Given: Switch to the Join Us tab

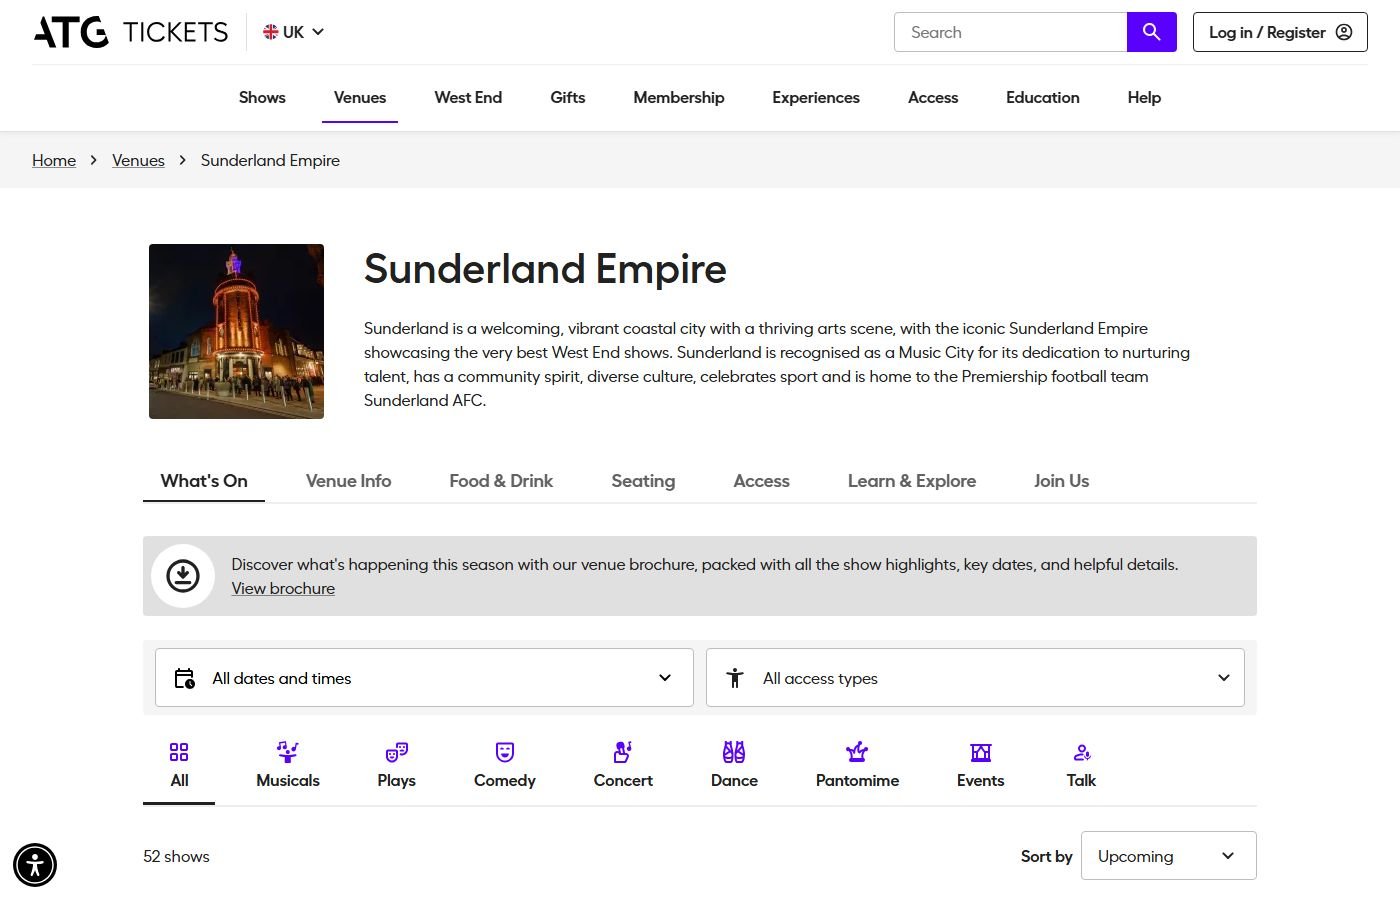Looking at the screenshot, I should coord(1061,481).
